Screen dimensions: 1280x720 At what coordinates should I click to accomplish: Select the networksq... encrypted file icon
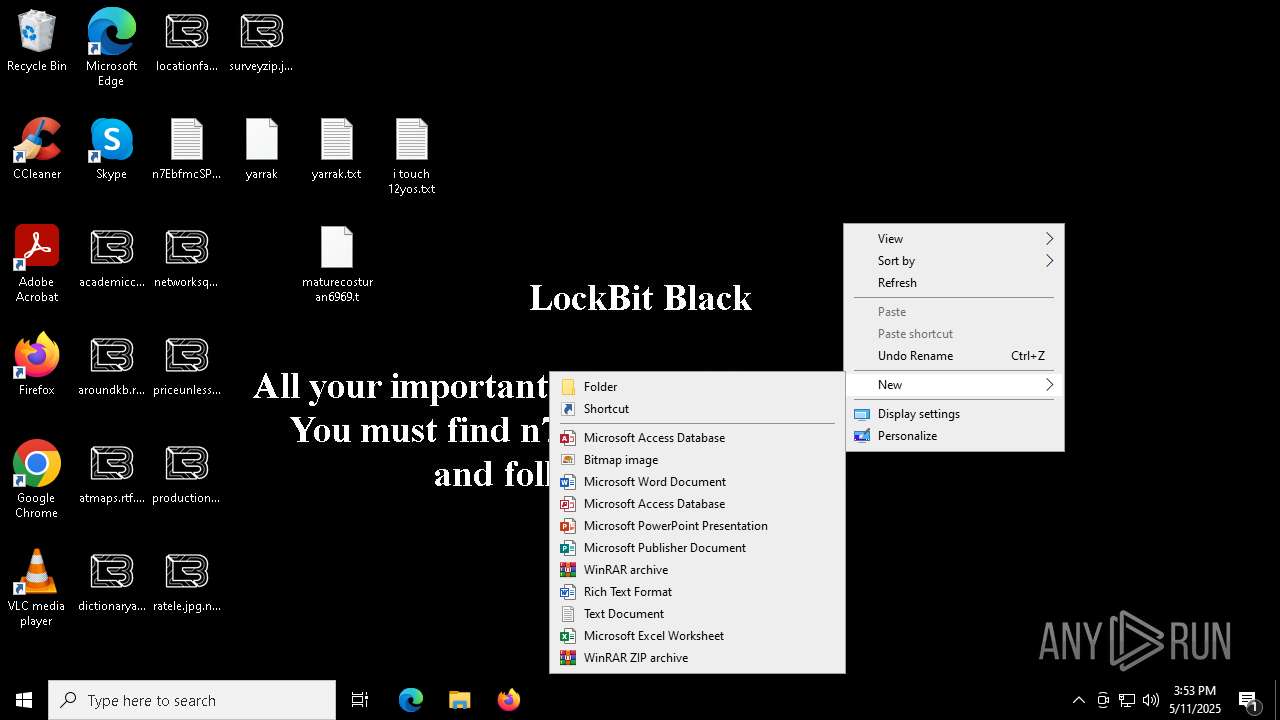(186, 257)
